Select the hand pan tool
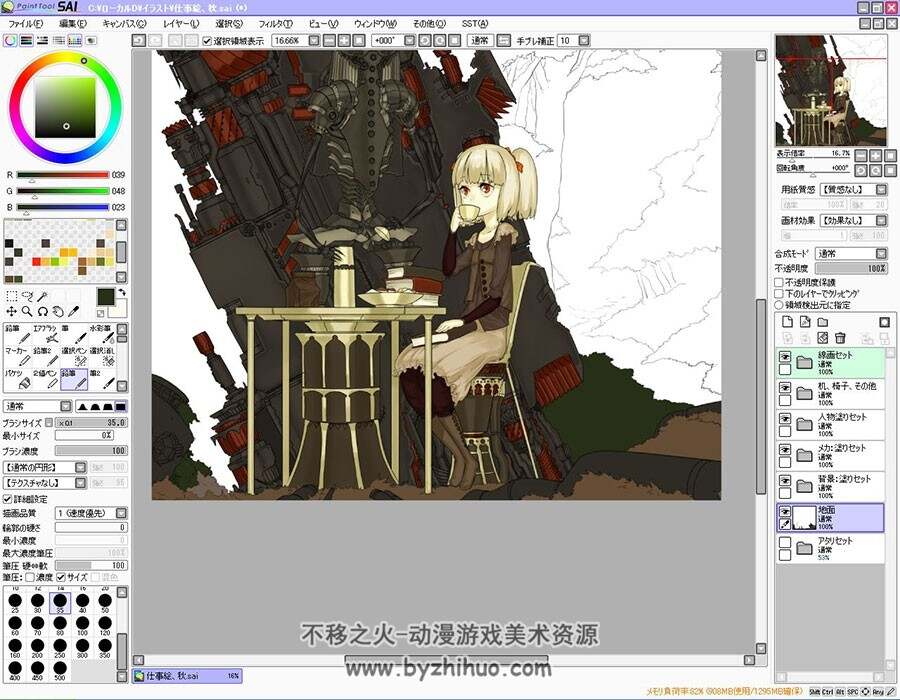The height and width of the screenshot is (700, 900). (x=58, y=312)
